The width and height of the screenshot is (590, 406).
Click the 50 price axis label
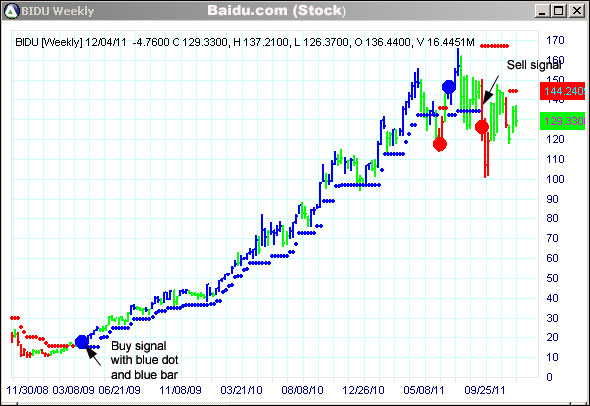click(x=552, y=278)
